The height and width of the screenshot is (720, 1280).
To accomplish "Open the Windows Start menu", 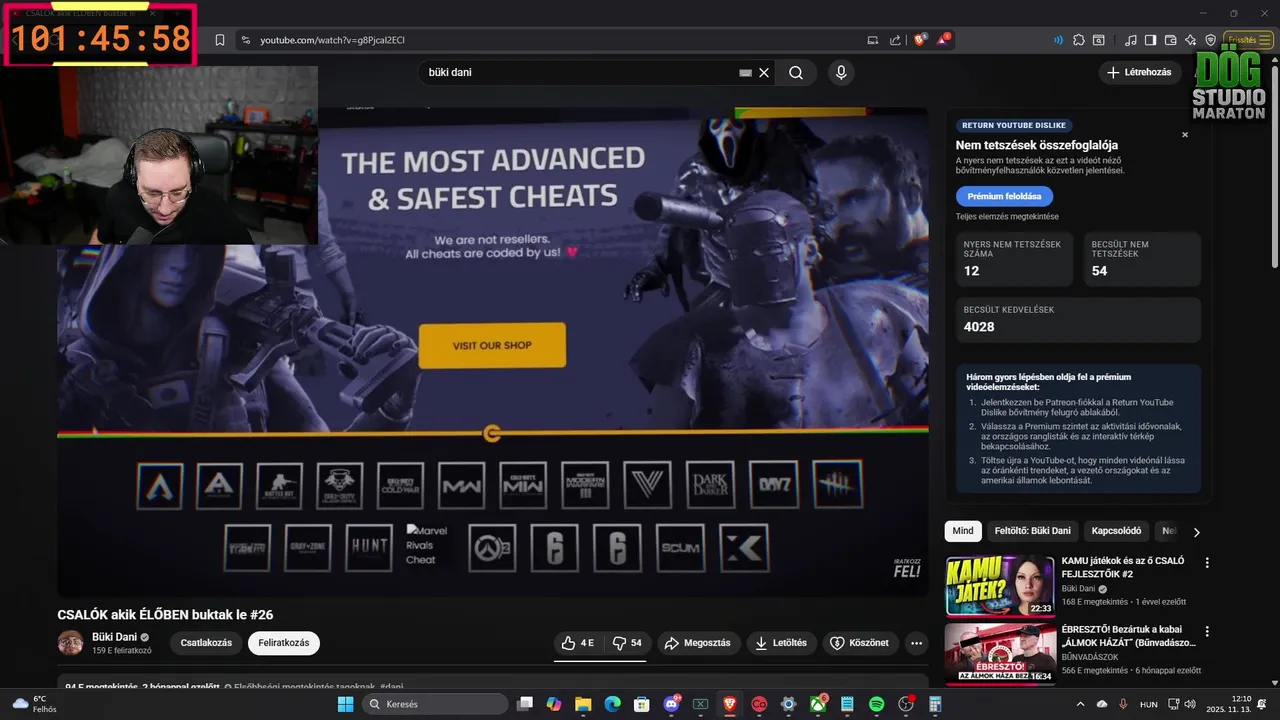I will (x=345, y=704).
